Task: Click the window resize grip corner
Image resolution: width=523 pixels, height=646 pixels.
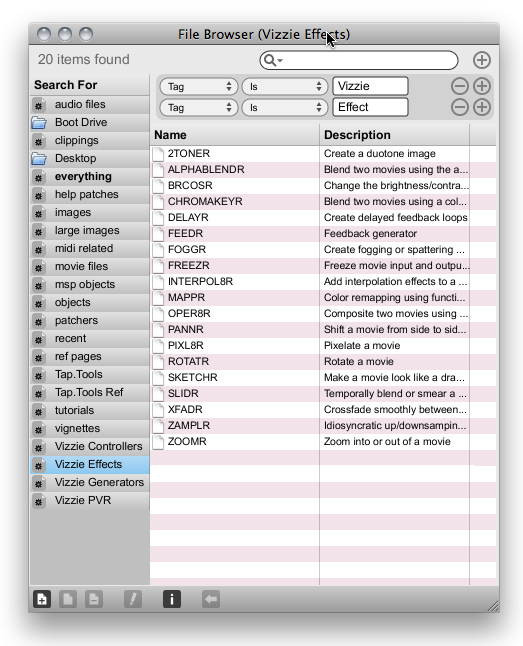Action: (493, 606)
